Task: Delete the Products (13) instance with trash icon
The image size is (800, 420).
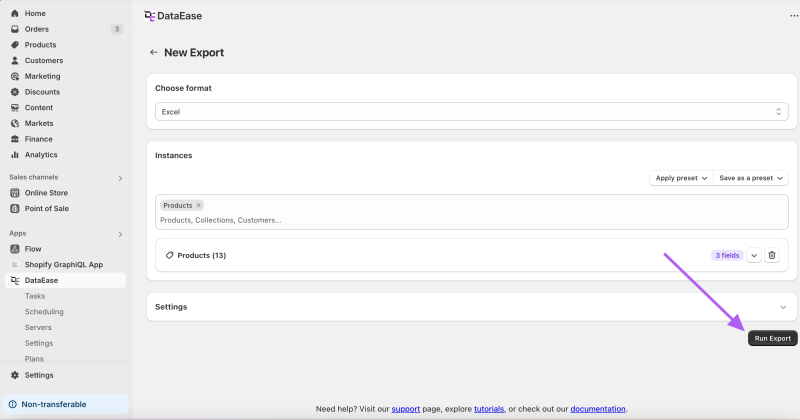Action: coord(772,255)
